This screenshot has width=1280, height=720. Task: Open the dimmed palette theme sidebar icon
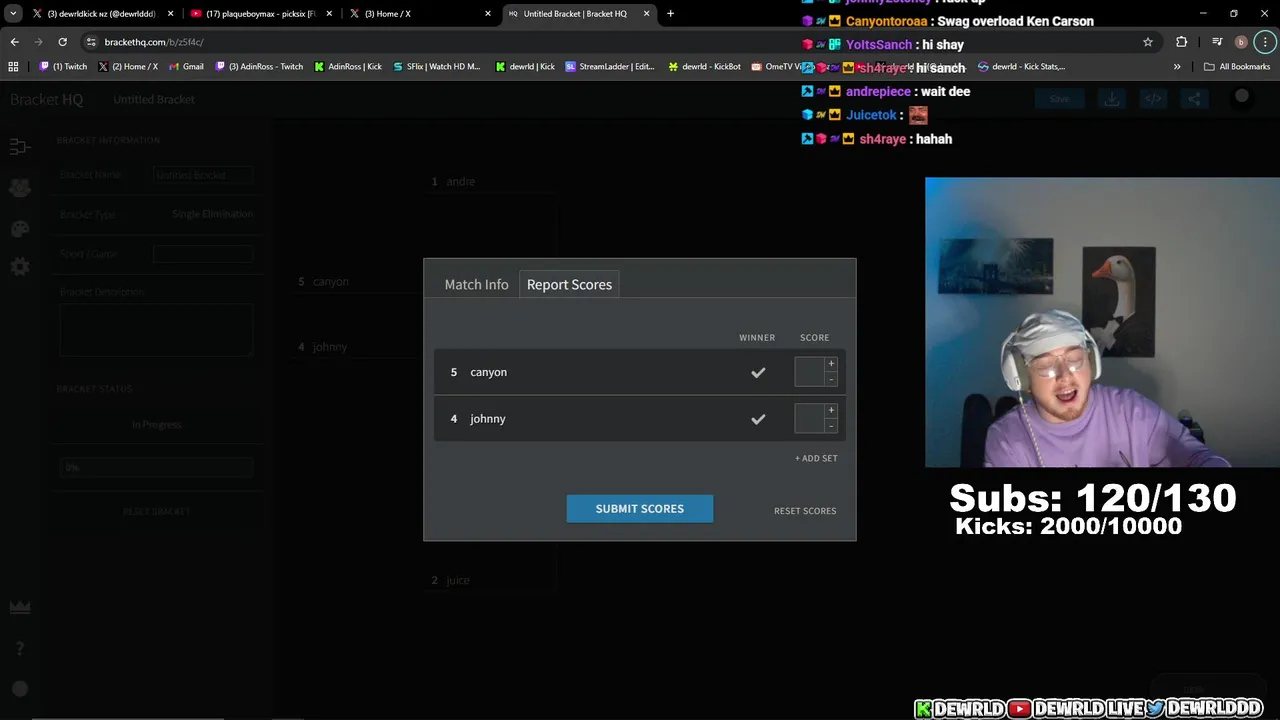click(x=19, y=229)
